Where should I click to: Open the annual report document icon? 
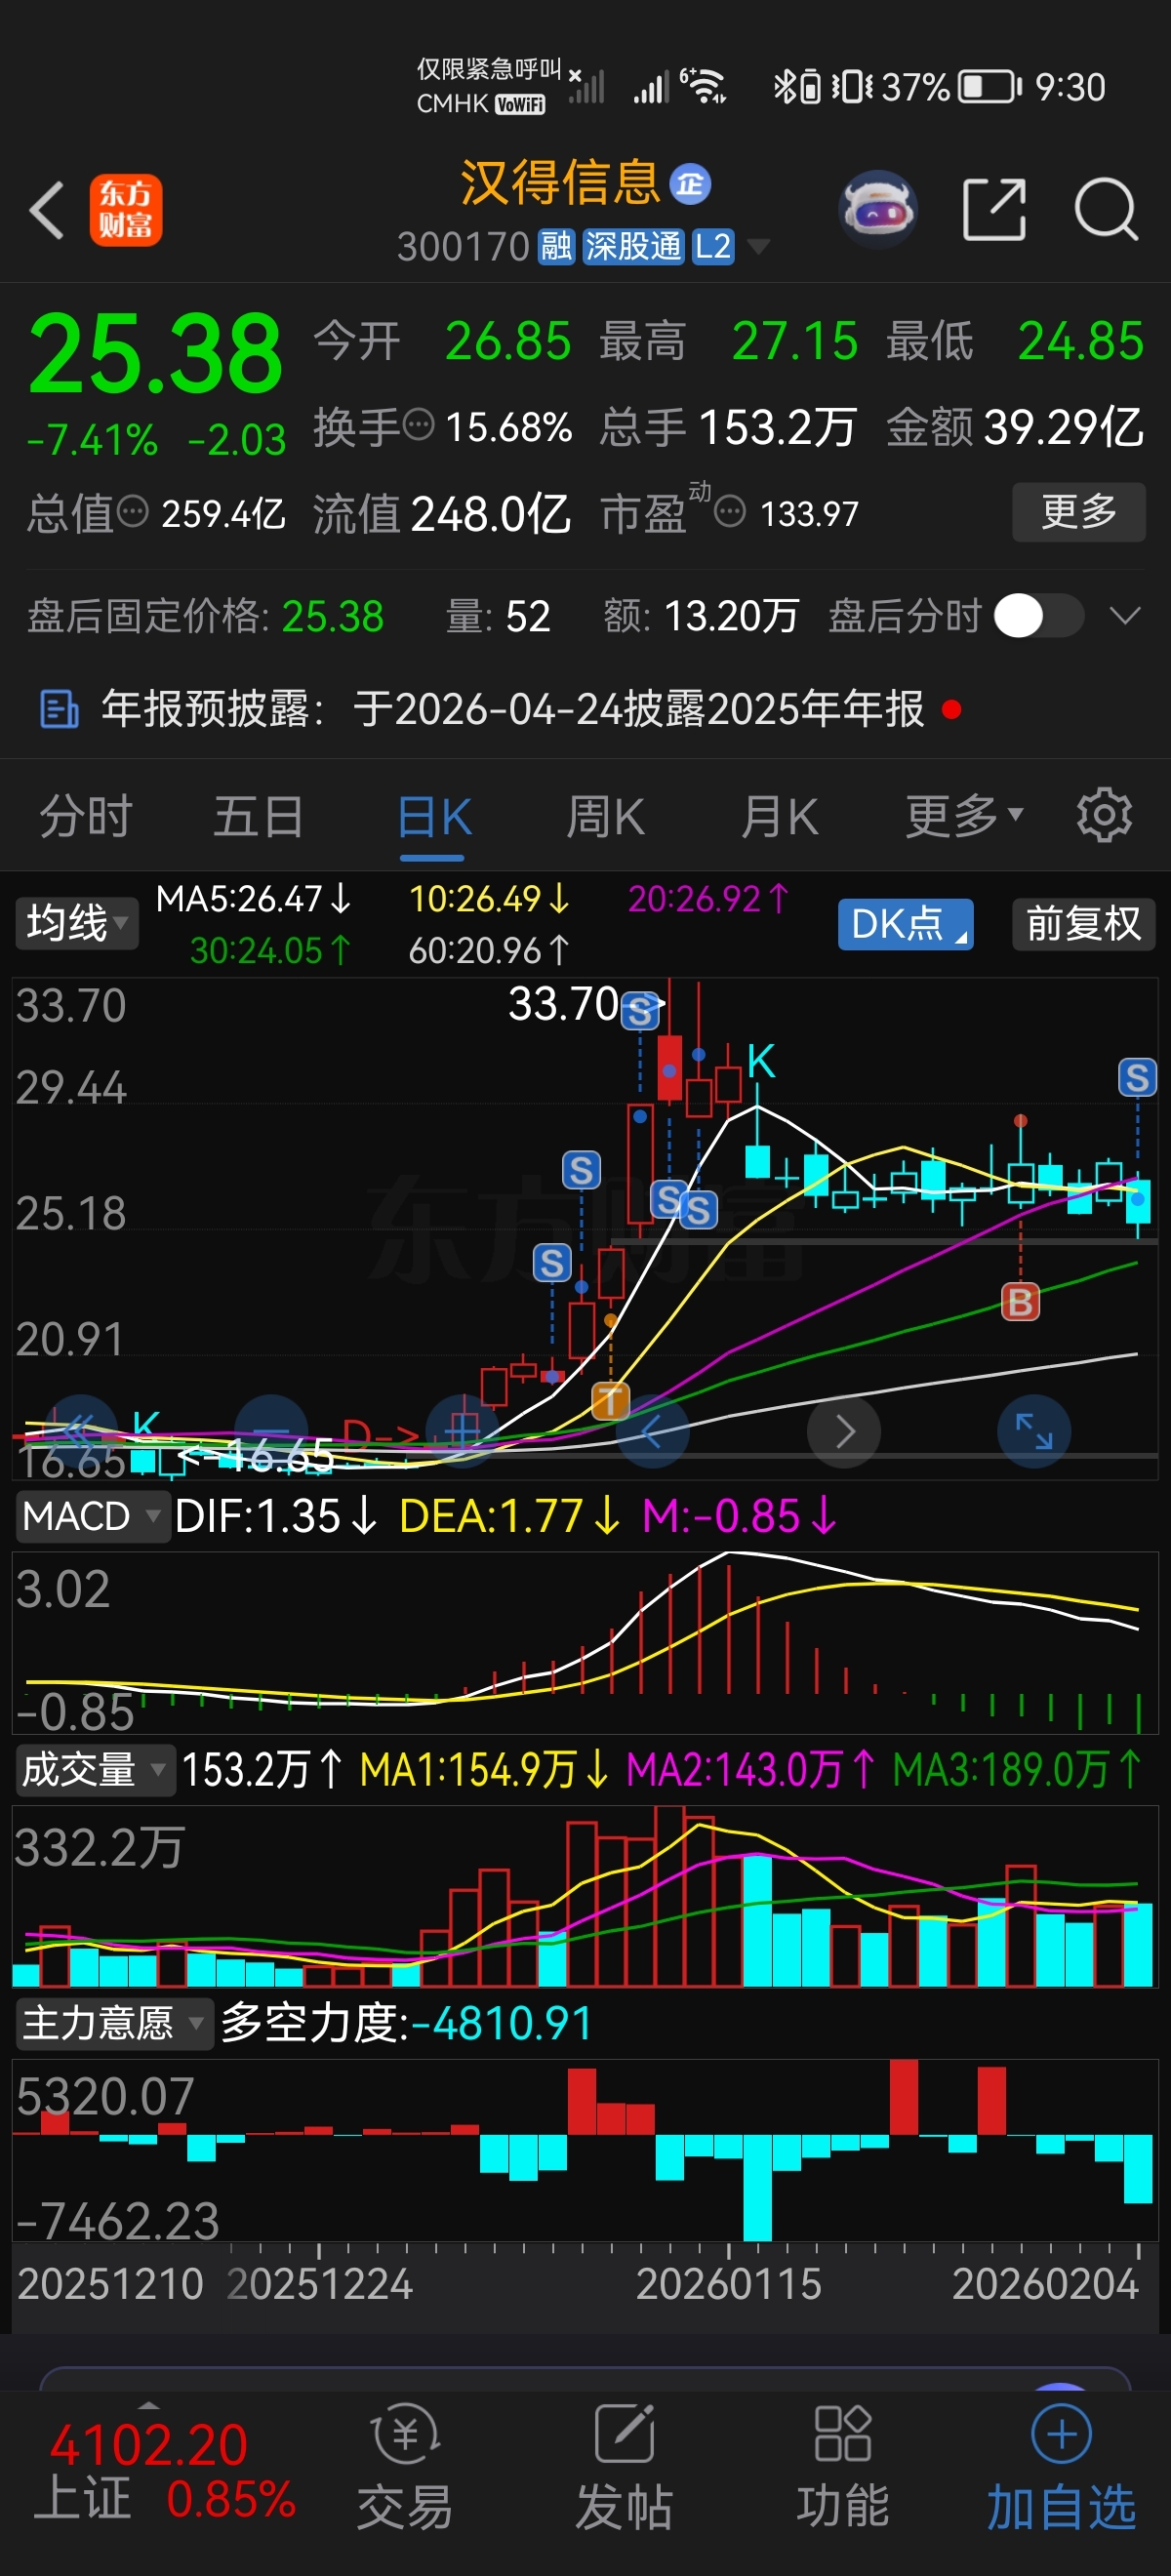pyautogui.click(x=59, y=709)
